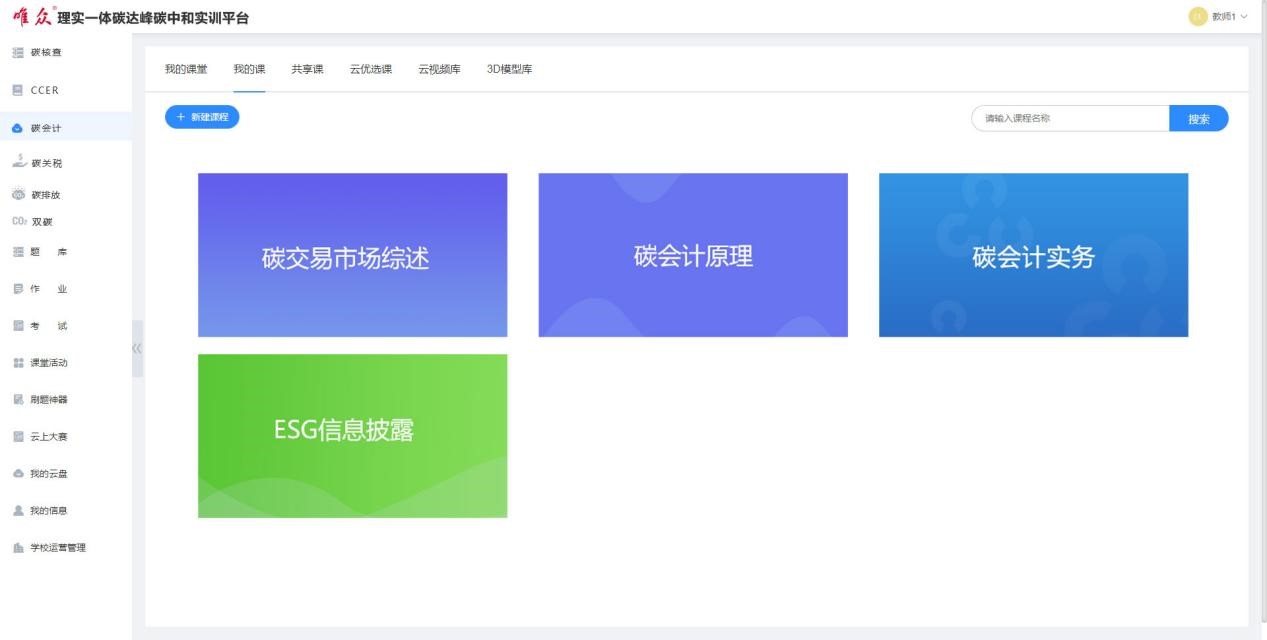The width and height of the screenshot is (1267, 640).
Task: Click the 课堂活动 grid icon
Action: 18,363
